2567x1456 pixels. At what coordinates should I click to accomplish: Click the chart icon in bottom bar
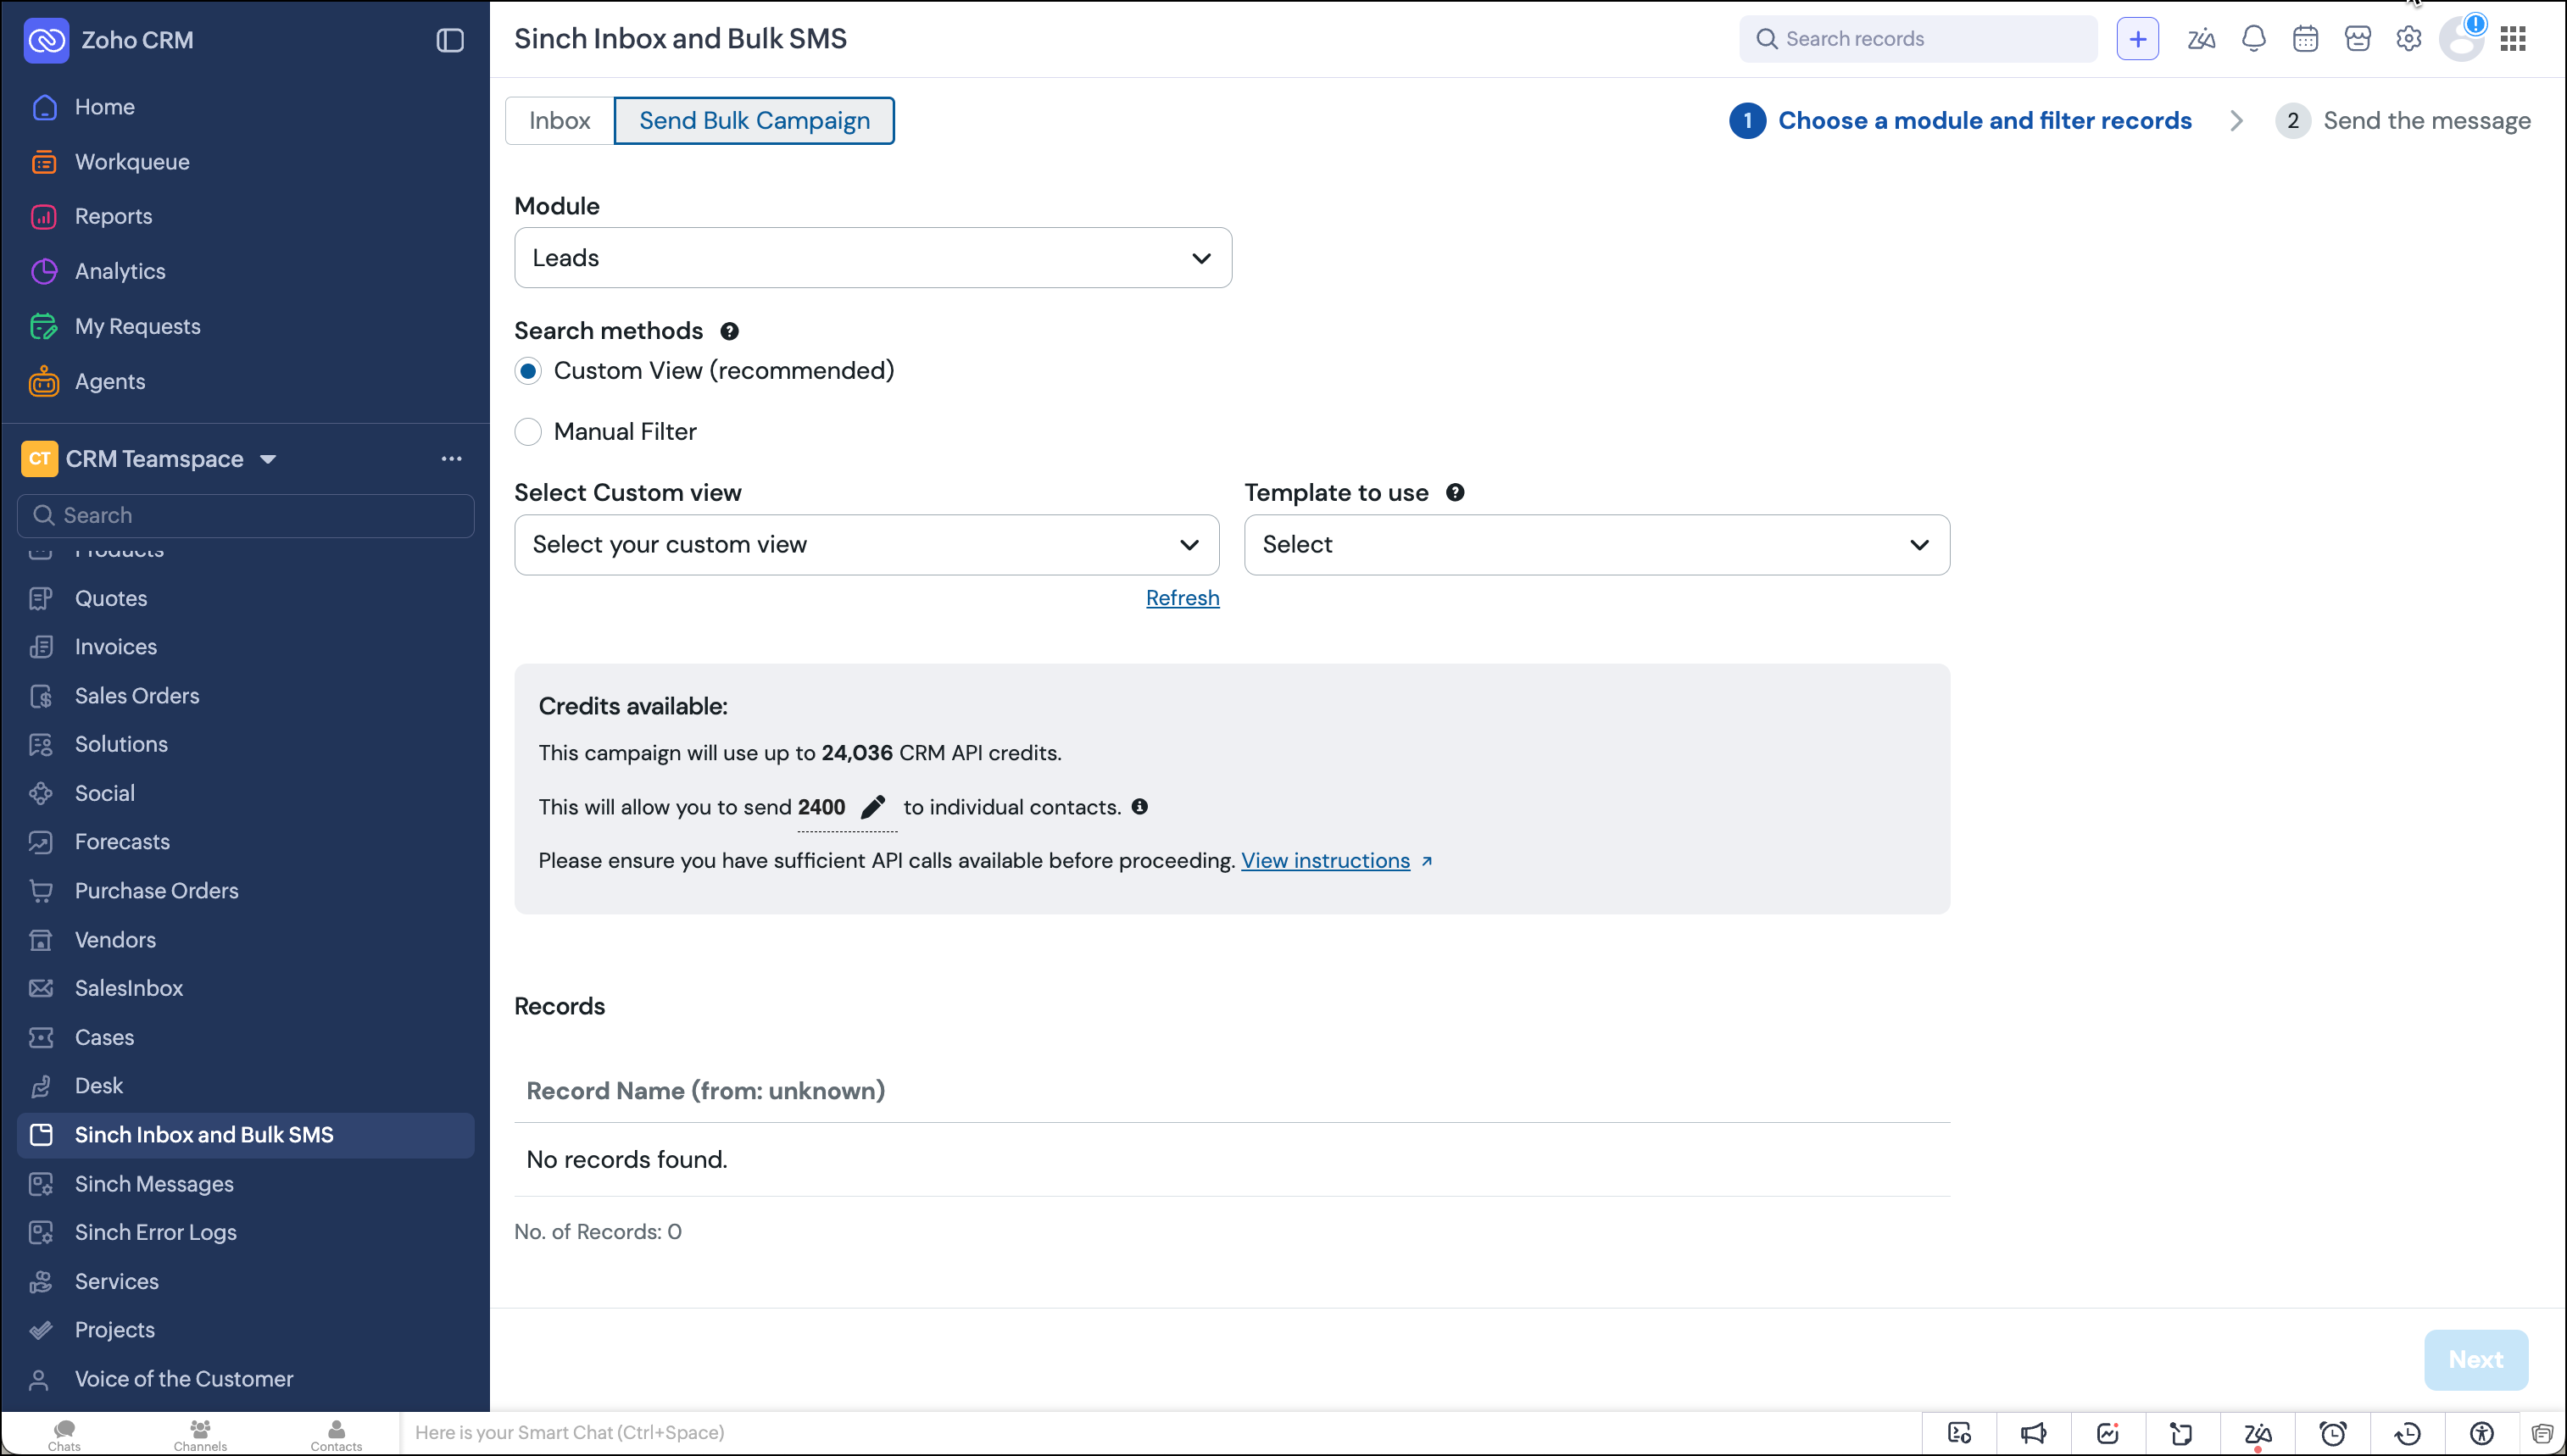tap(2108, 1433)
